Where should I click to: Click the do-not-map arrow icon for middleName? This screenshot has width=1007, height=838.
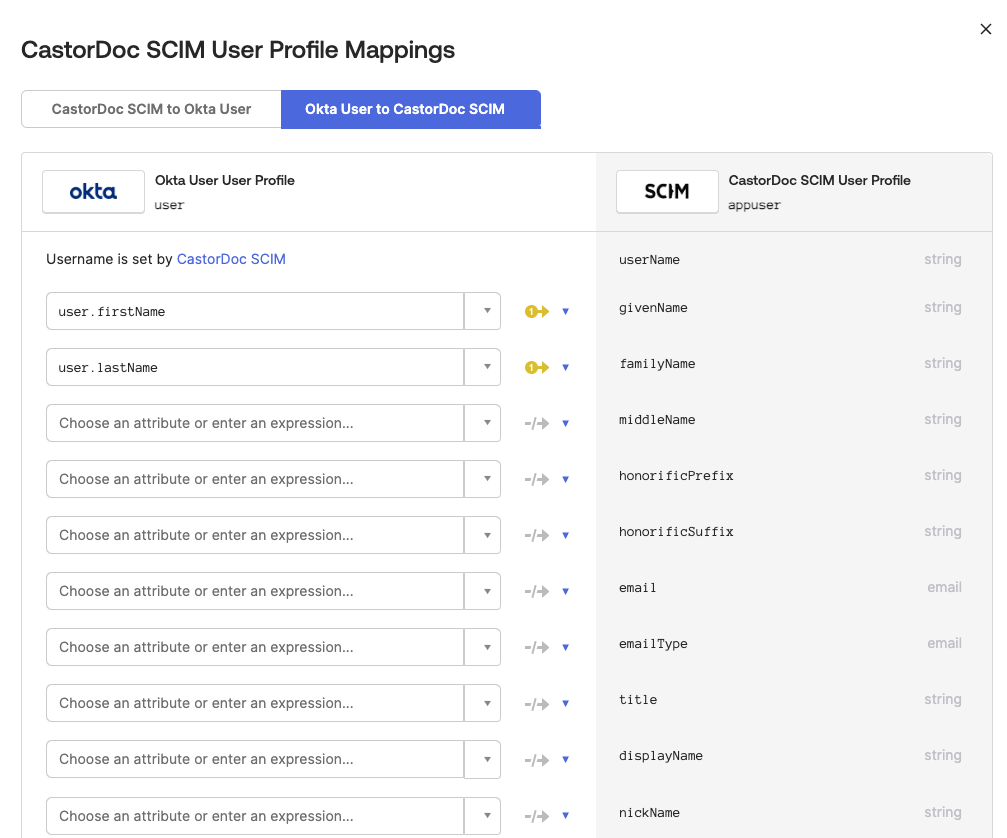538,424
